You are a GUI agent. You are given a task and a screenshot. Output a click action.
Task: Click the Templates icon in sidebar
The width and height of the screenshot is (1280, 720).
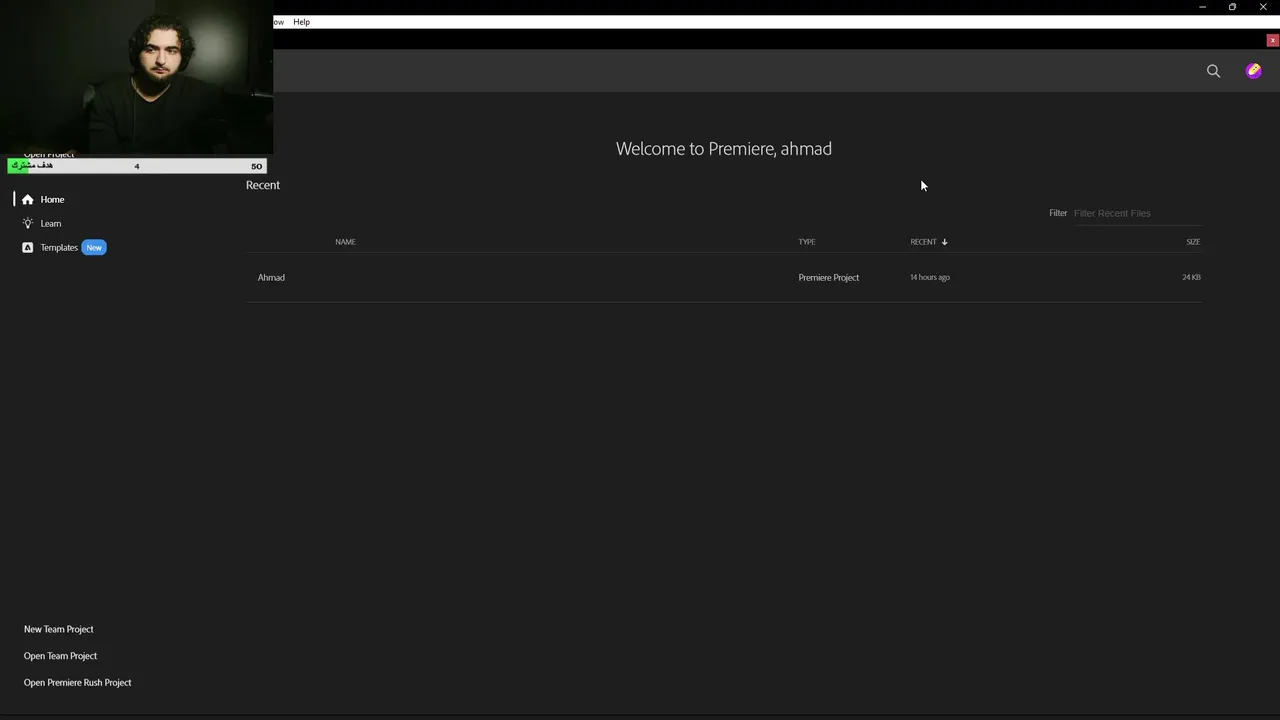[x=28, y=247]
